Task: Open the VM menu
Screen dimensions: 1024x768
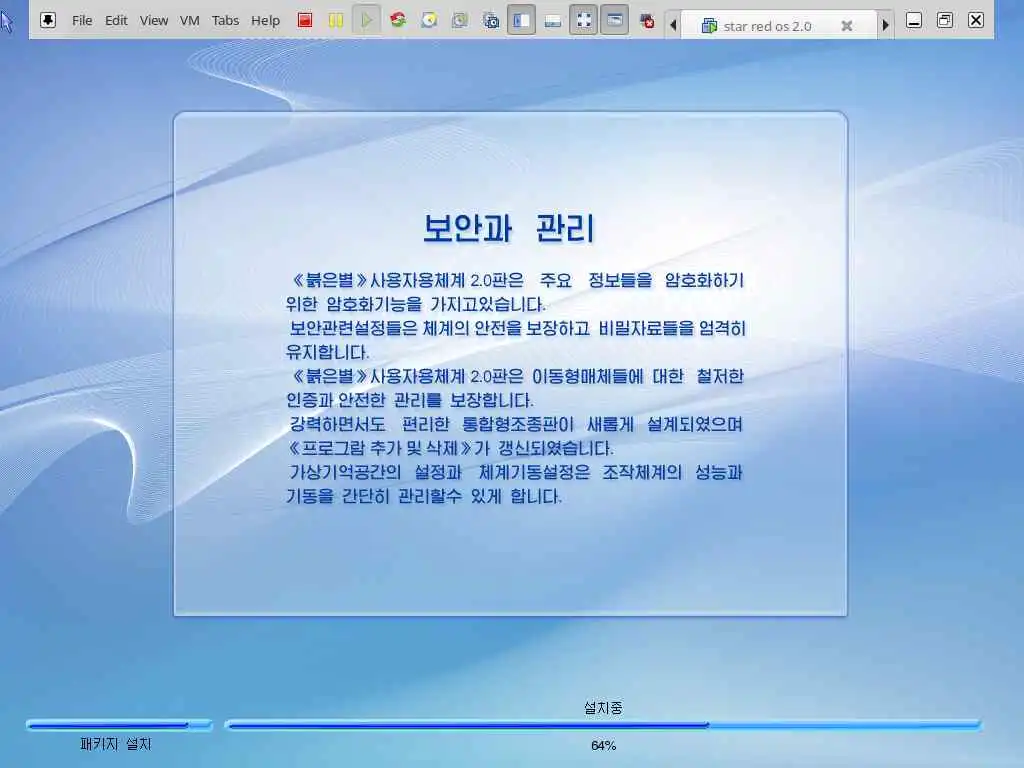Action: (x=189, y=20)
